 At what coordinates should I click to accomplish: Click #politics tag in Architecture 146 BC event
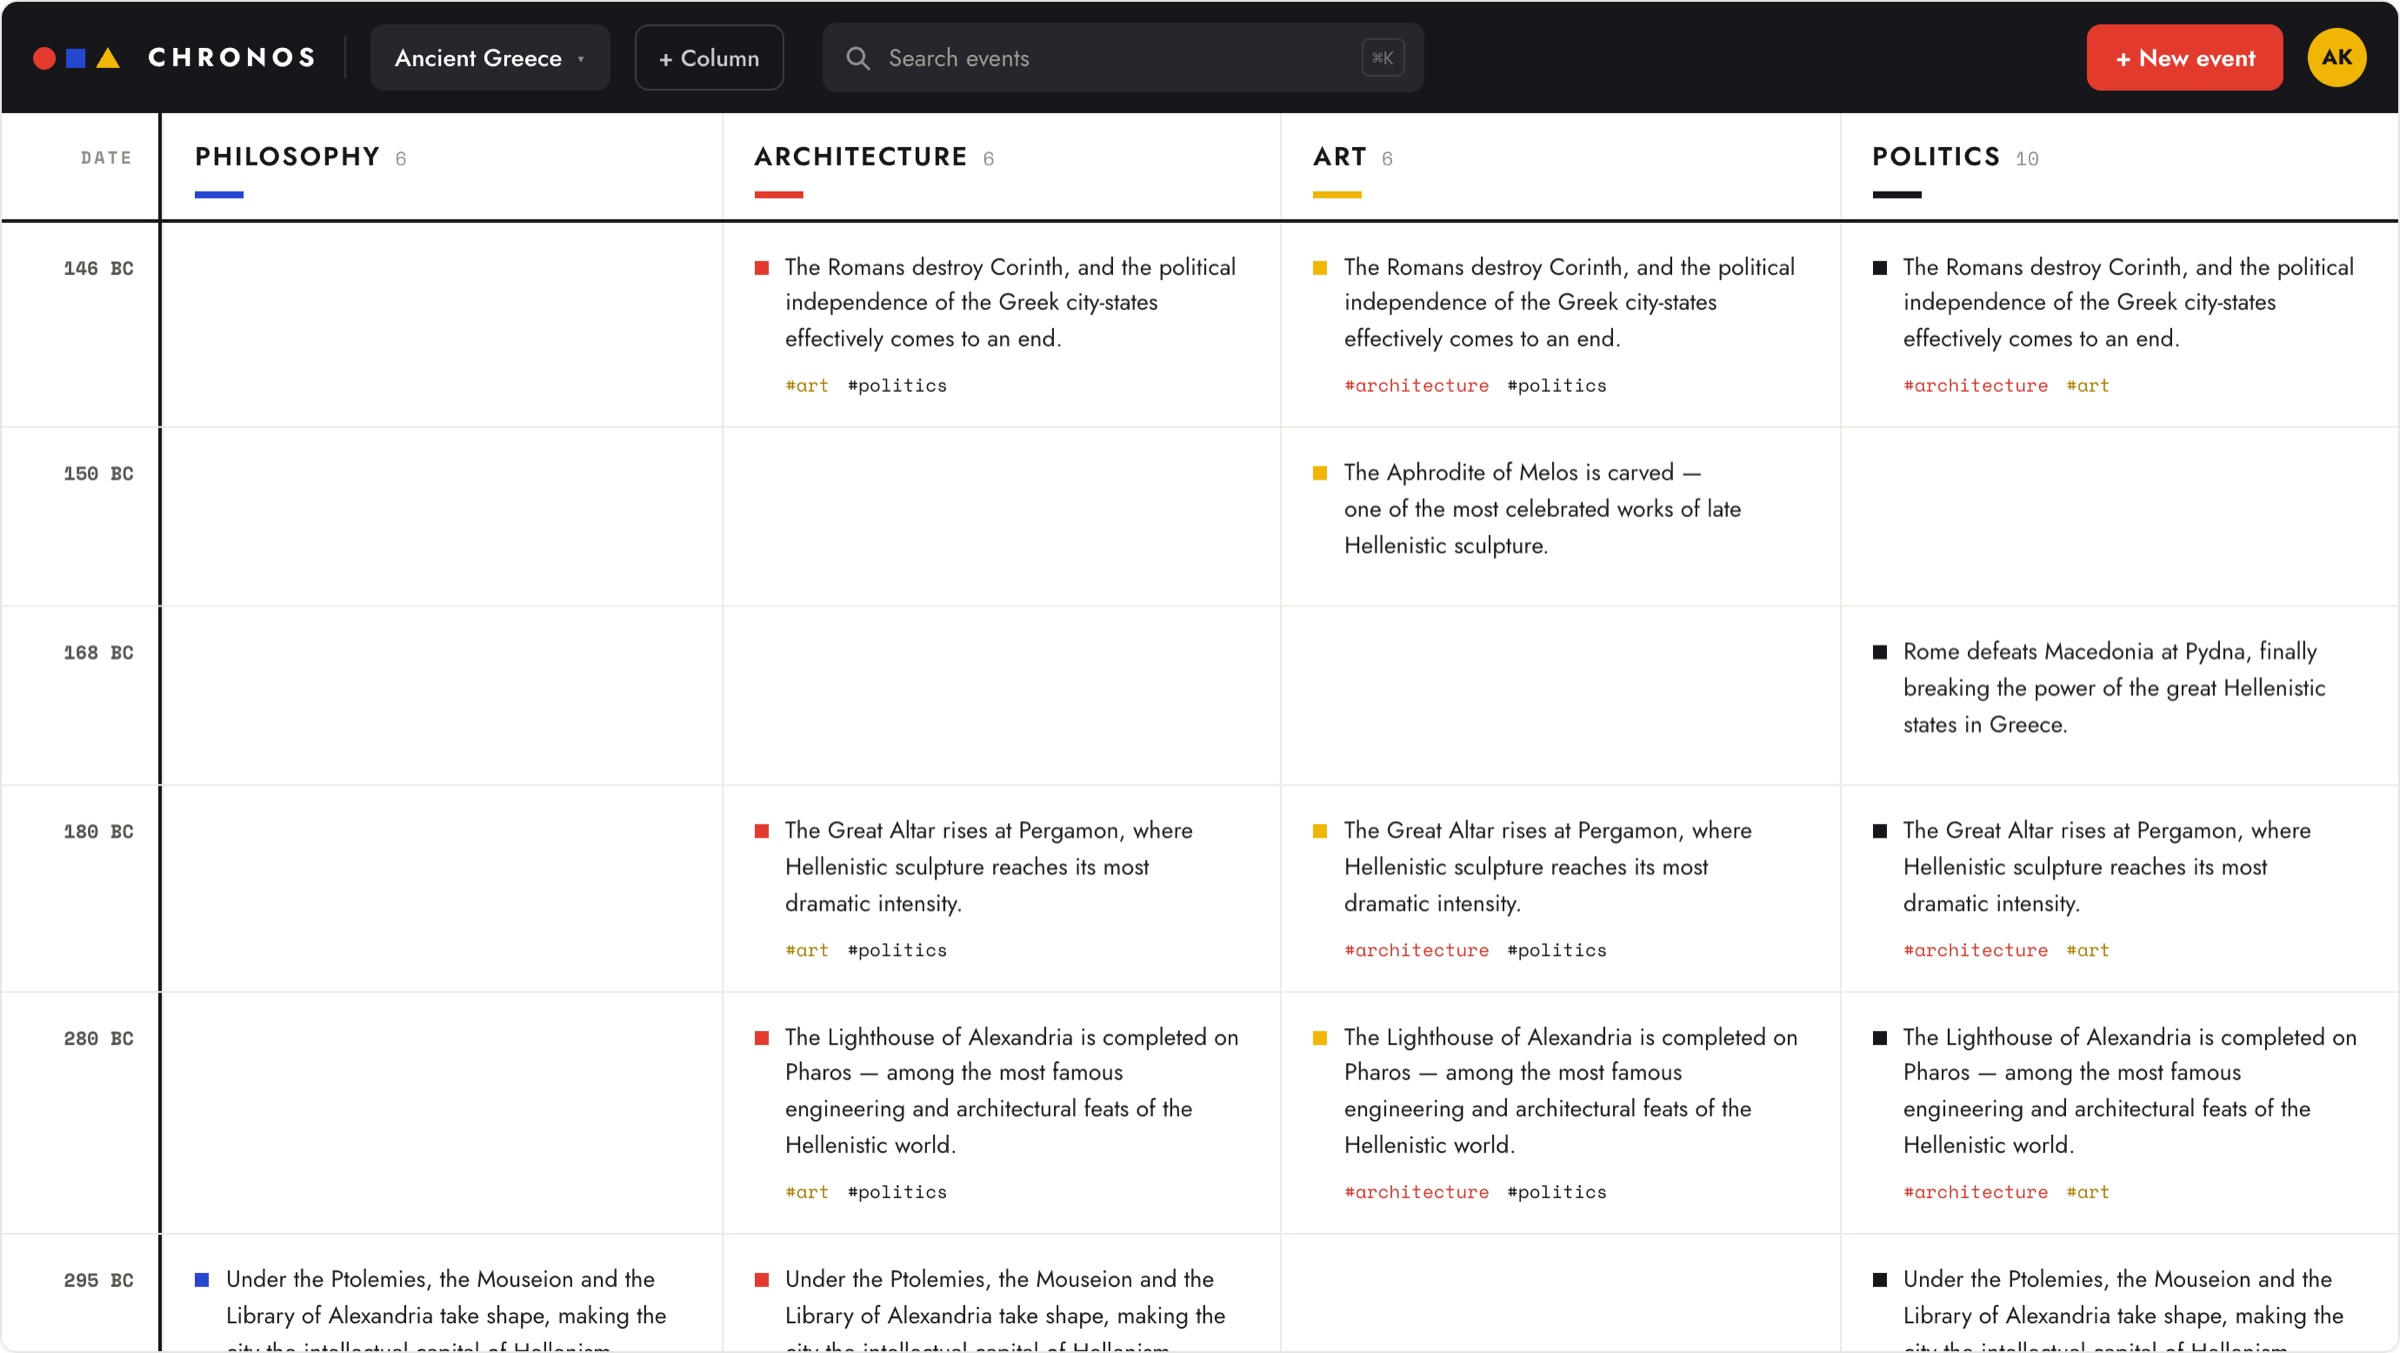tap(897, 386)
